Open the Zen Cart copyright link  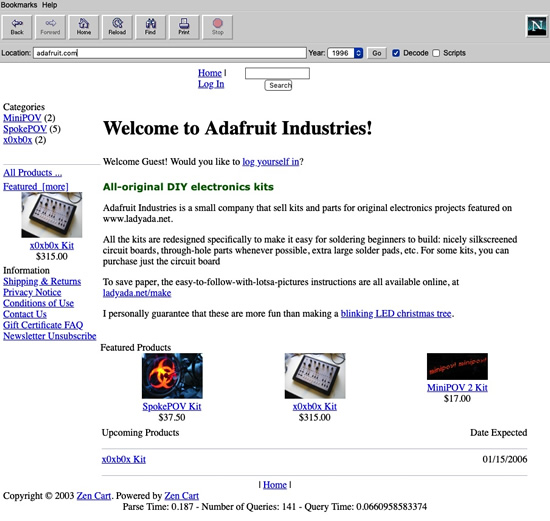[x=94, y=496]
